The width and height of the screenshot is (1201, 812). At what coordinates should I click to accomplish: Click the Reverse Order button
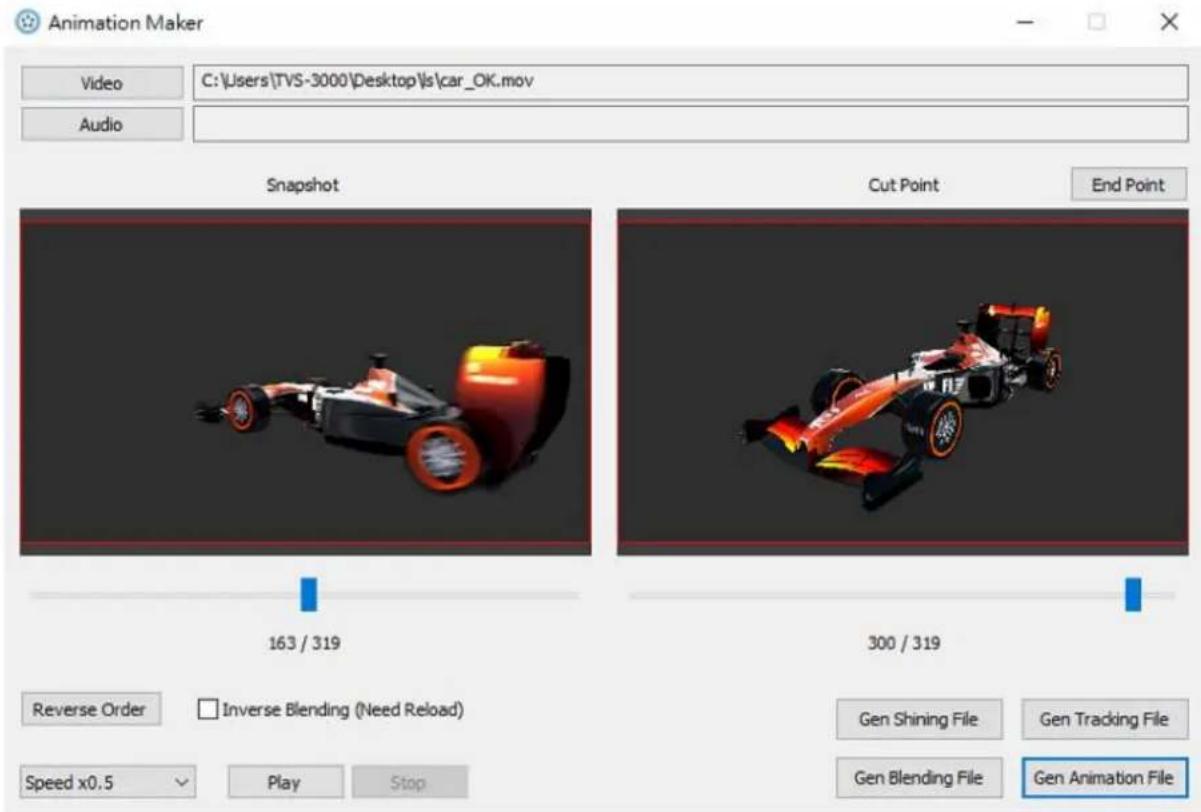[x=90, y=710]
